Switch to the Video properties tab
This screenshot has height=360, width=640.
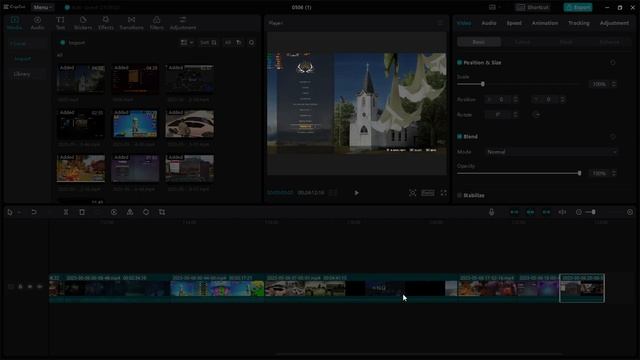[x=464, y=23]
